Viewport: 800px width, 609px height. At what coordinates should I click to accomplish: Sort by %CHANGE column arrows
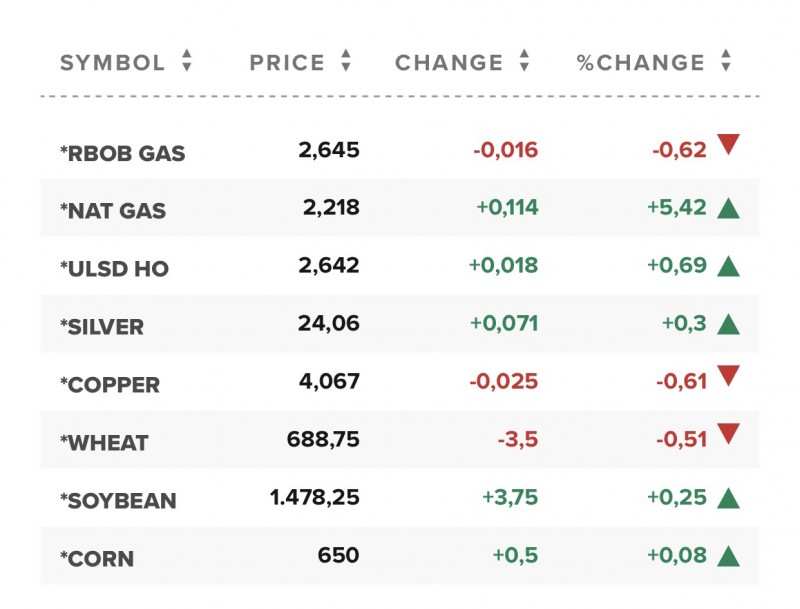click(726, 62)
